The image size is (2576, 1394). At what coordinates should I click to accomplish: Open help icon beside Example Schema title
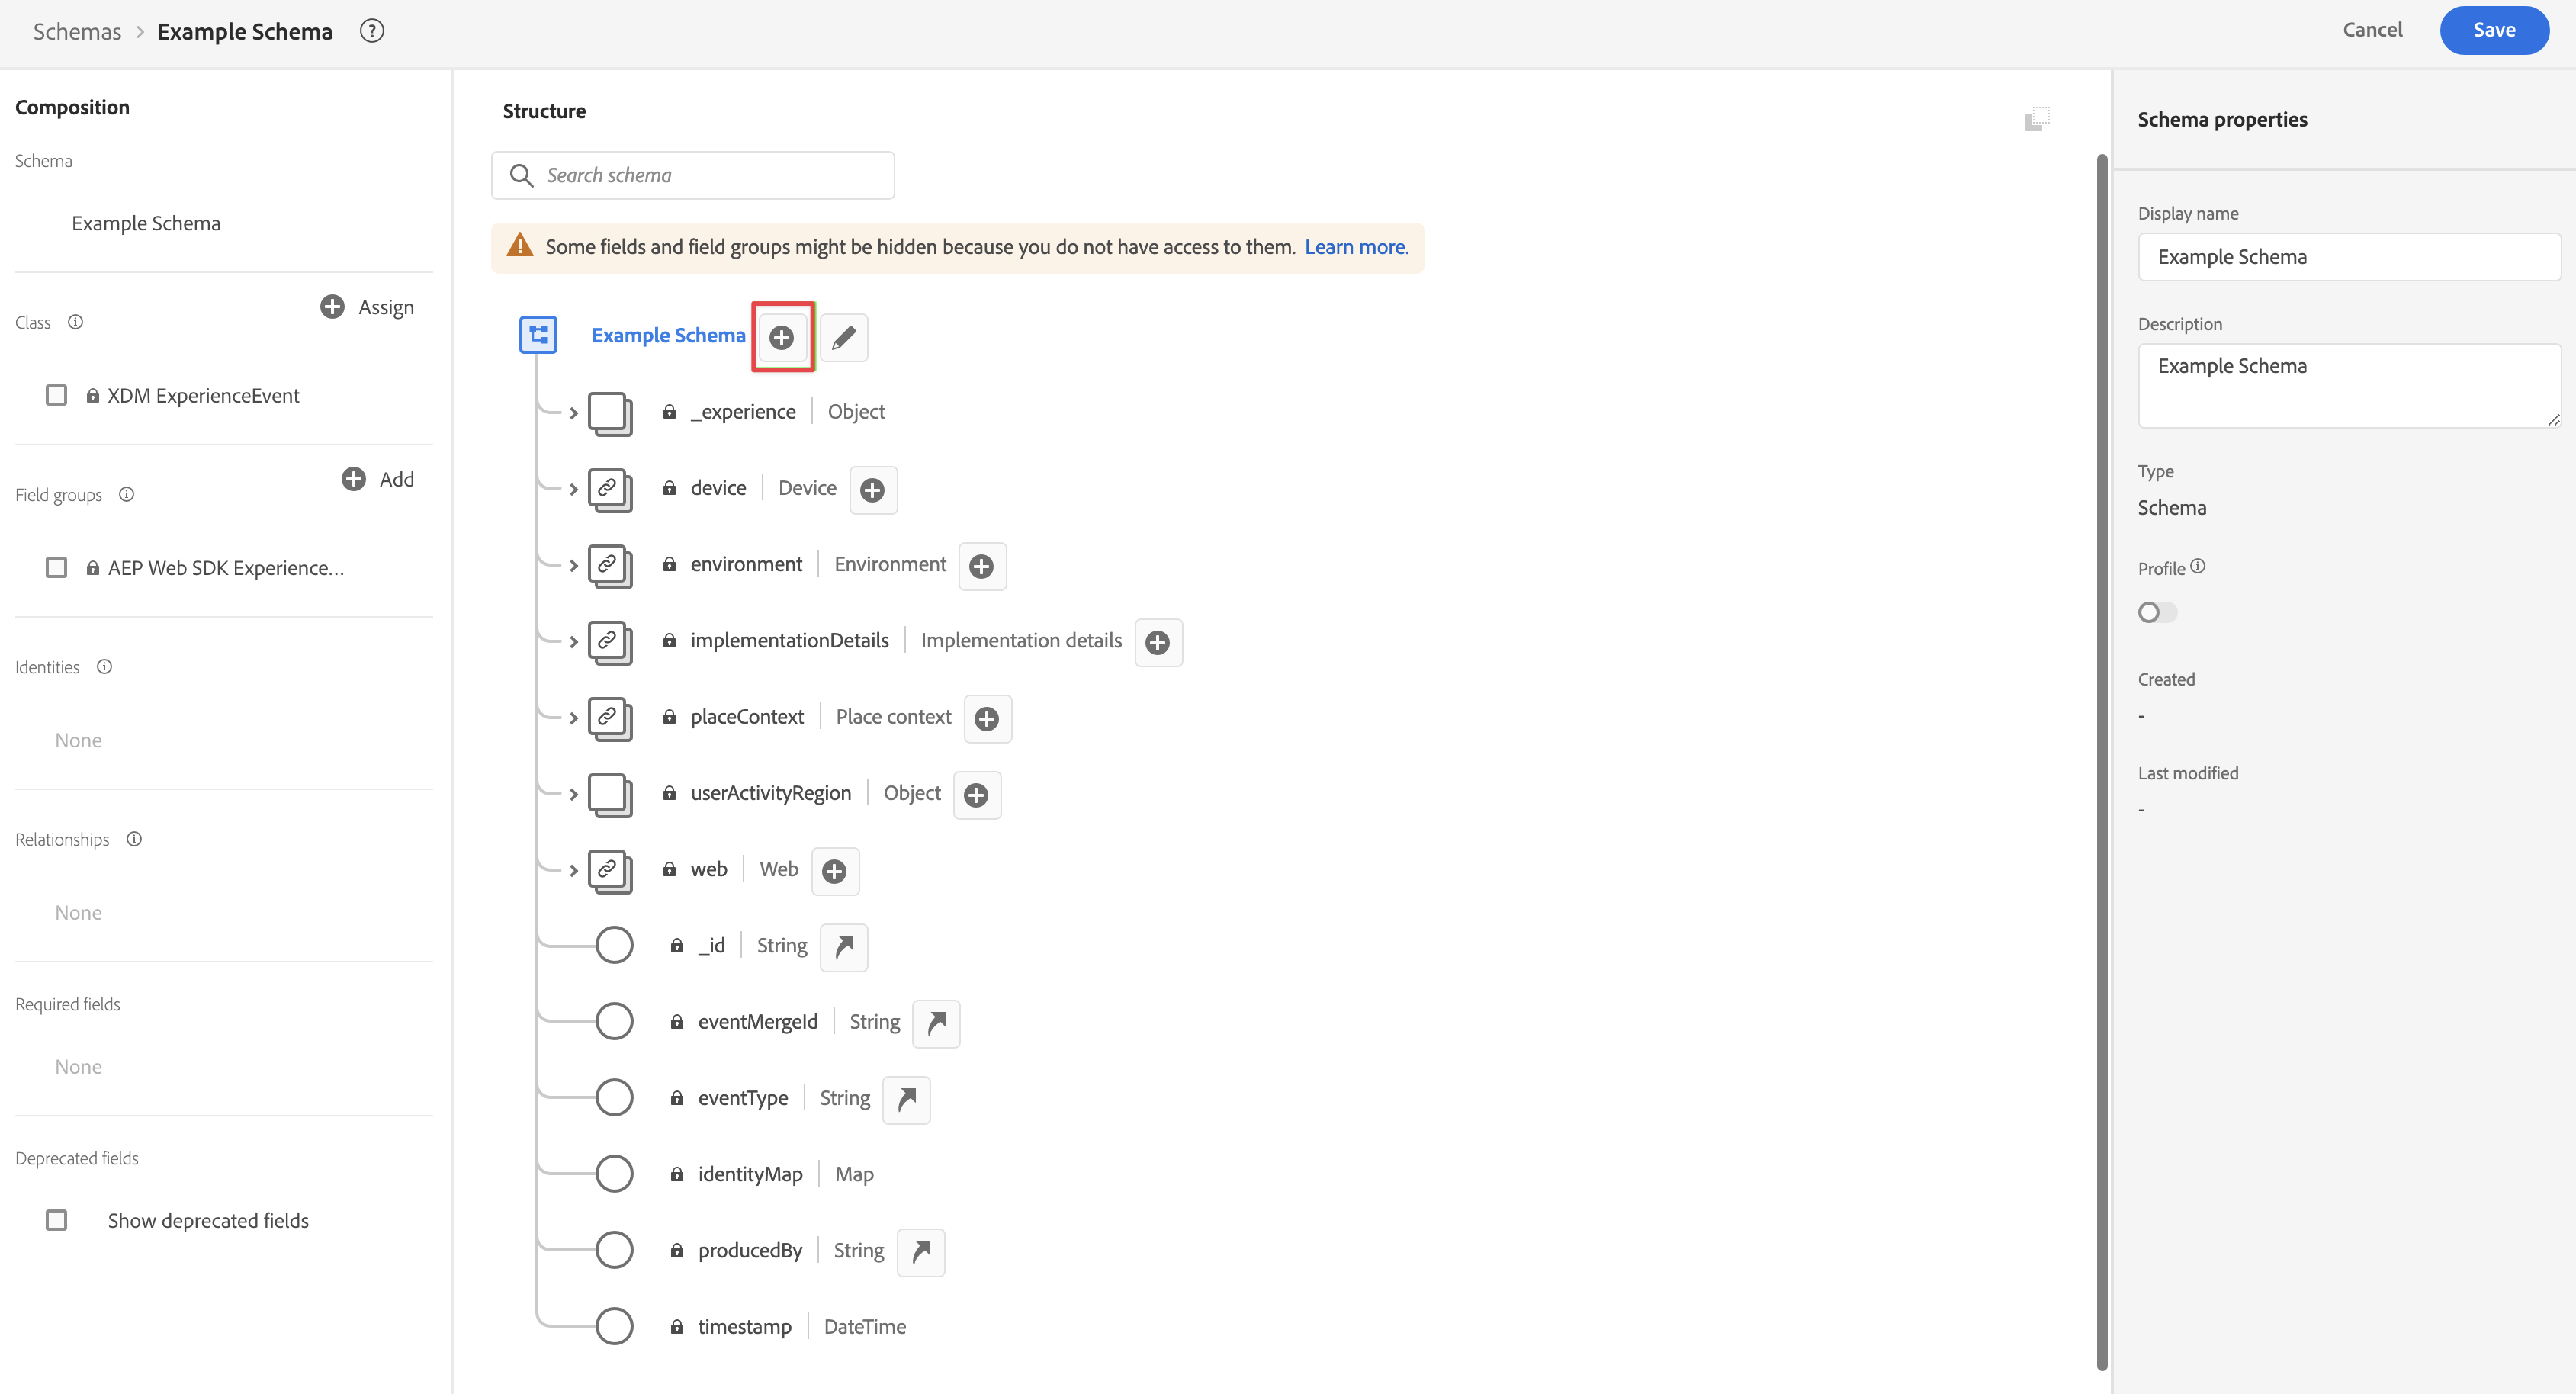click(372, 31)
